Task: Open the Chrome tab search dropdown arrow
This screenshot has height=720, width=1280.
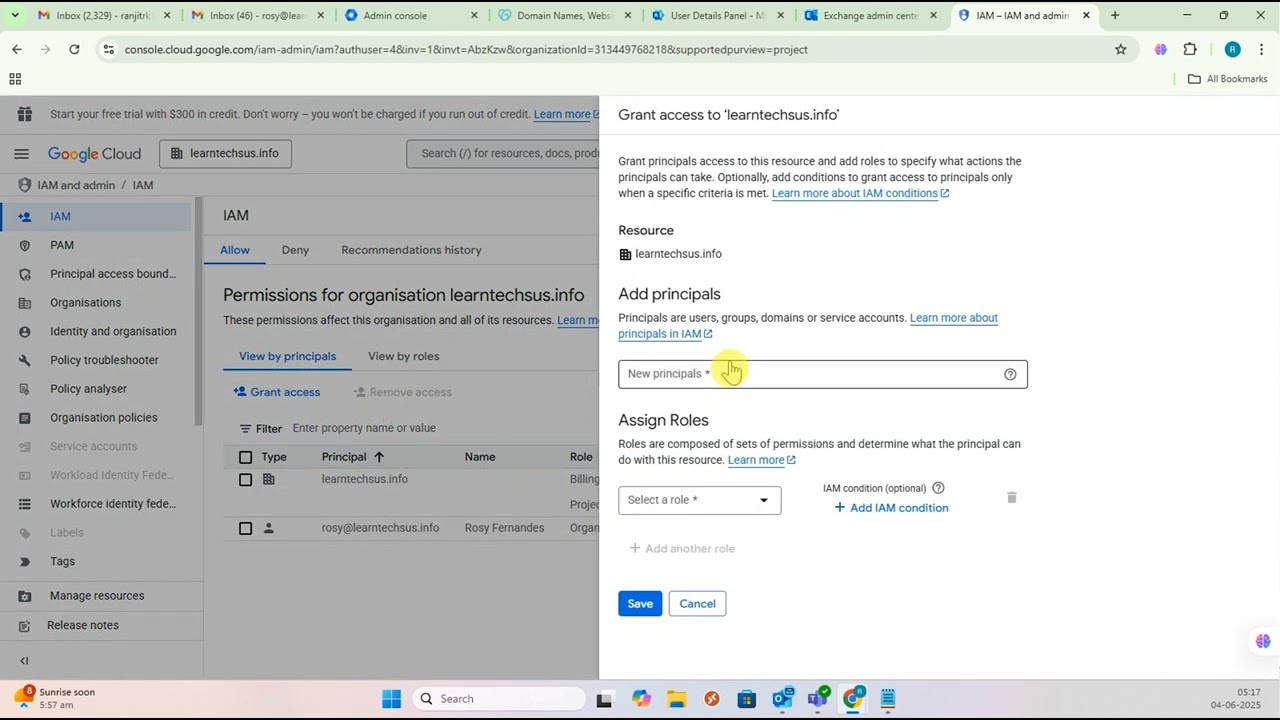Action: 14,15
